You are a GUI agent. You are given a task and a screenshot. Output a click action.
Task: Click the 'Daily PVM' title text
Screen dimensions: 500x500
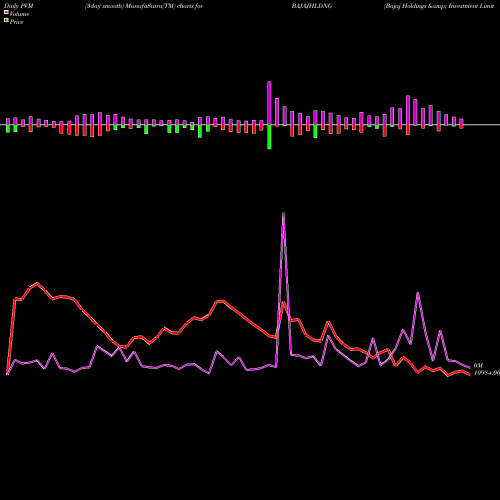click(x=19, y=6)
